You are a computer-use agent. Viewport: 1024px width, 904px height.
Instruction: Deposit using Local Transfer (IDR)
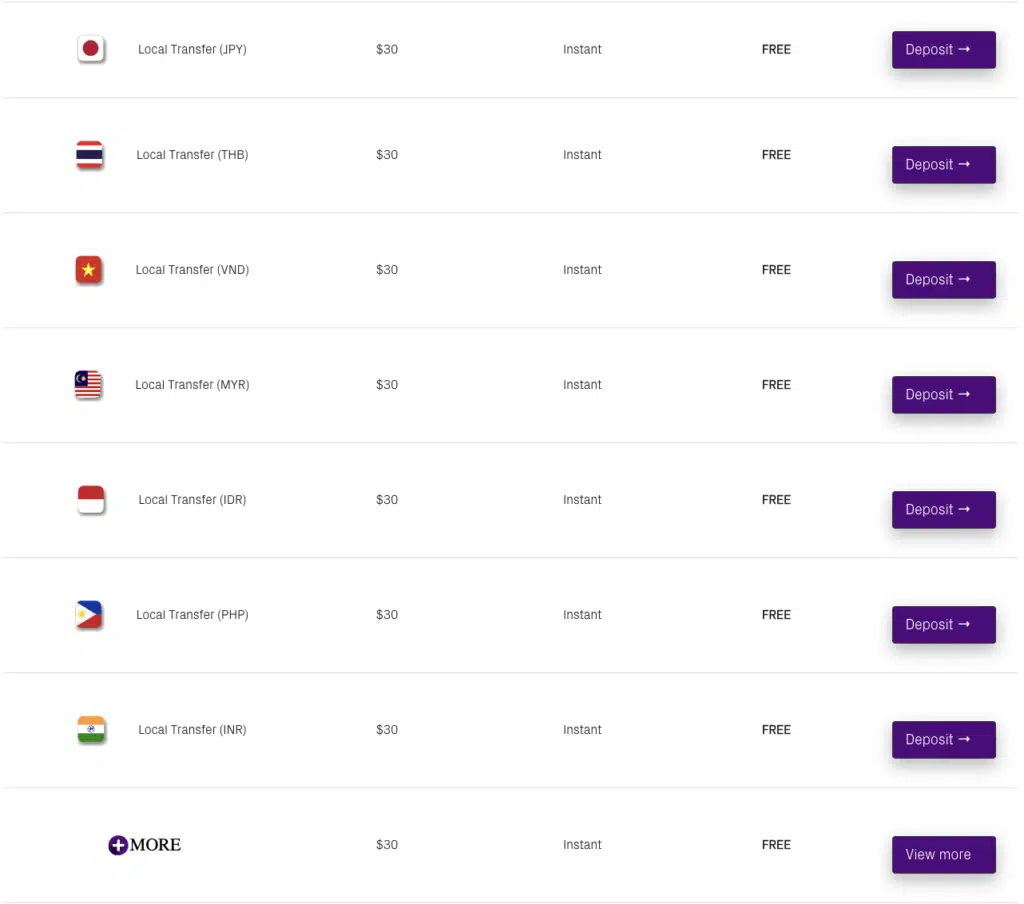tap(944, 509)
